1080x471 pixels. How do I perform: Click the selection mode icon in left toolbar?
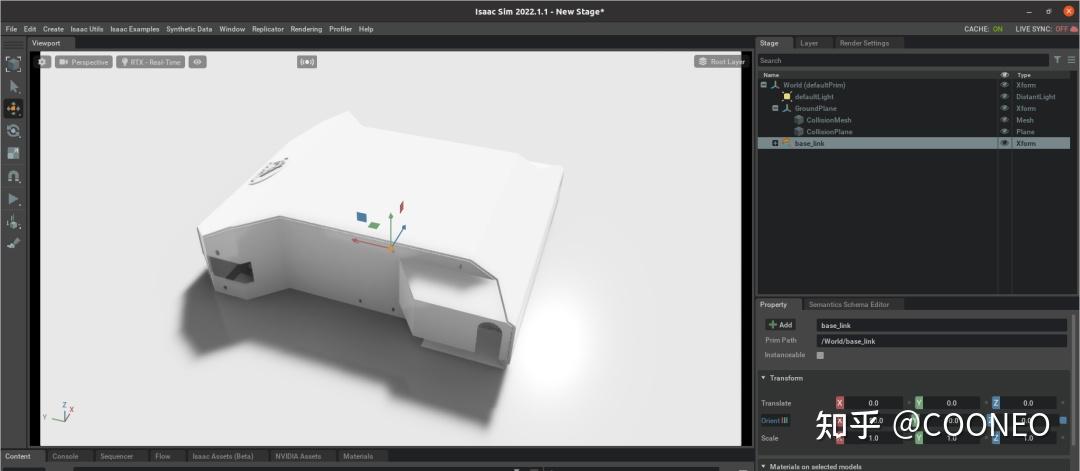[x=13, y=64]
